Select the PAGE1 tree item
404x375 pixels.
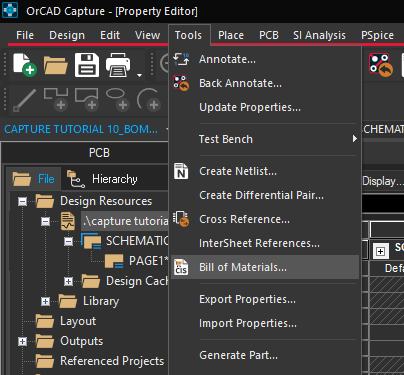tap(149, 261)
